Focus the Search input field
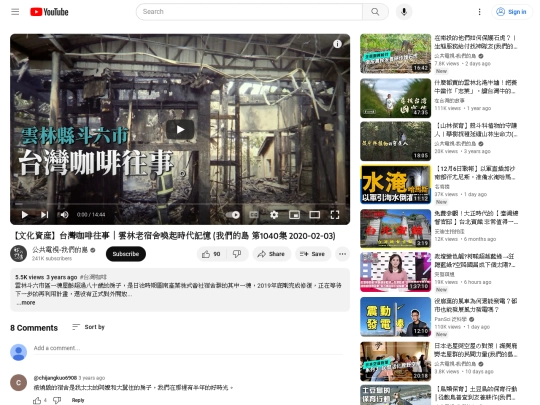Screen dimensions: 540x405 click(249, 12)
